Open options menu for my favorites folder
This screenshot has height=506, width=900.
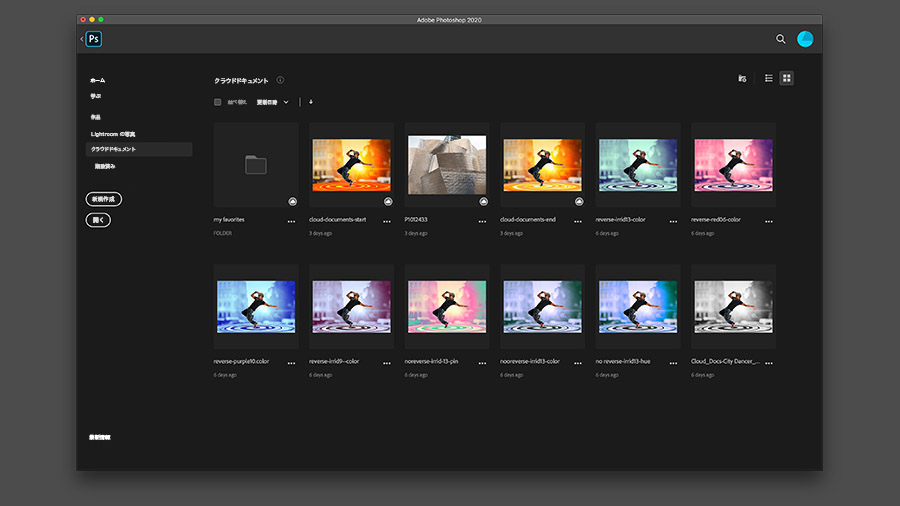click(x=292, y=221)
